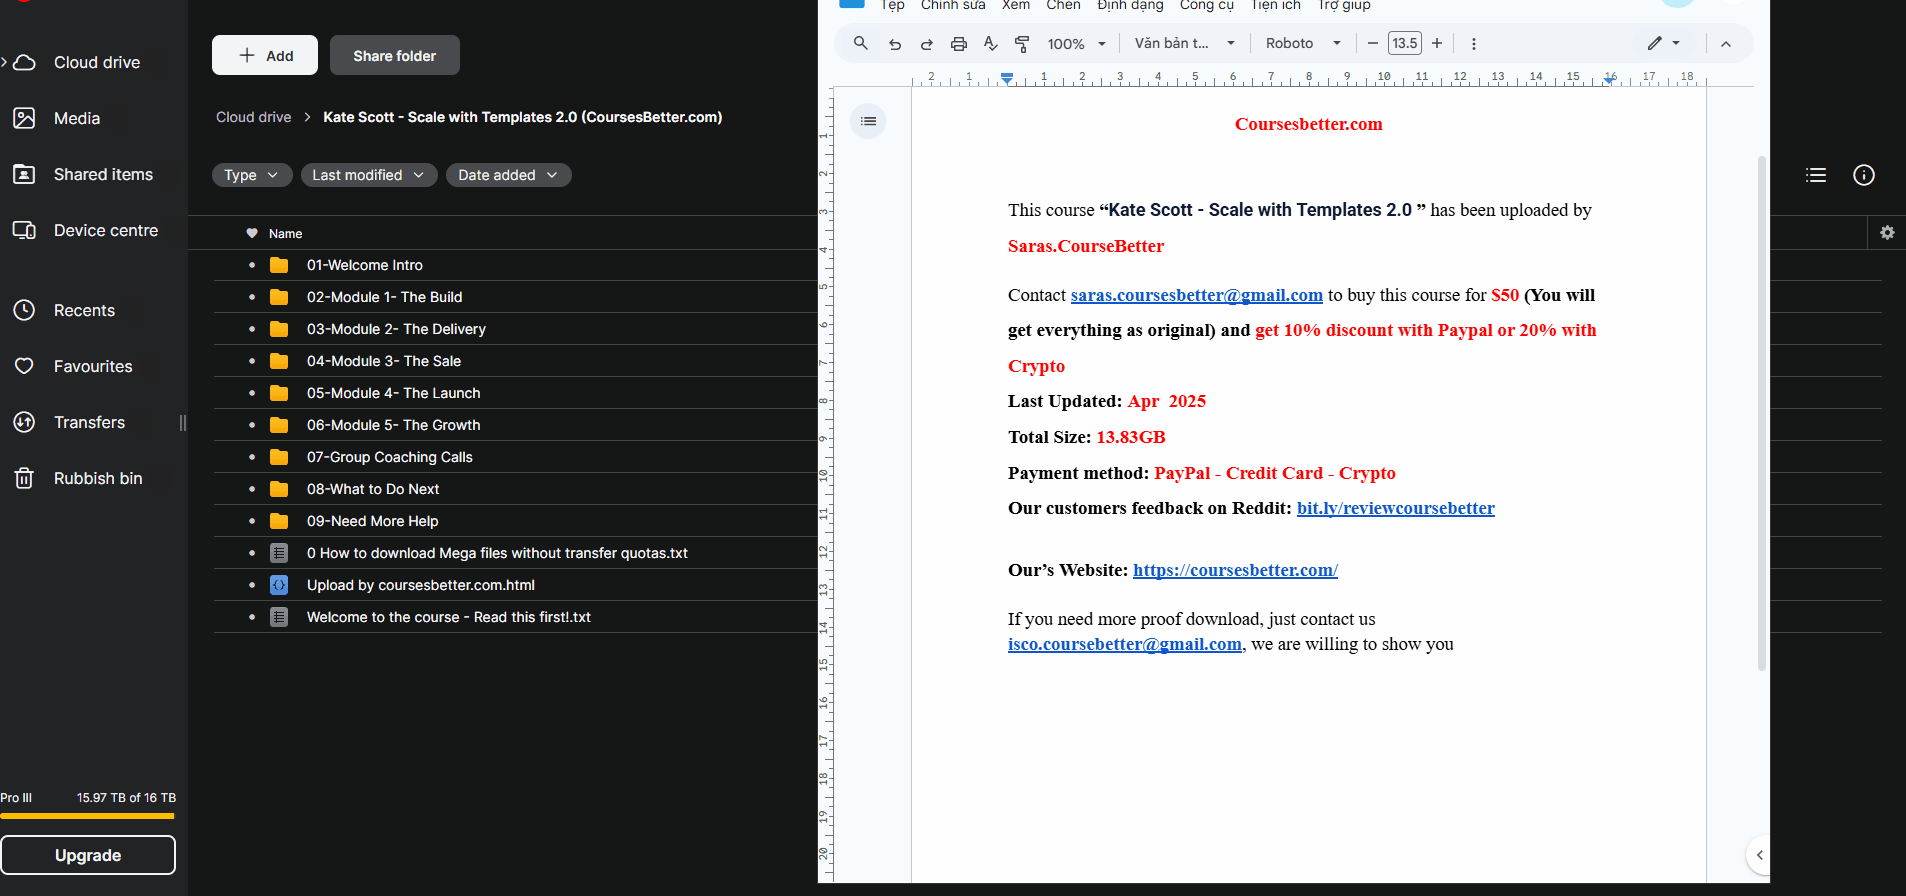This screenshot has width=1906, height=896.
Task: Open the coursesbetter.com website link
Action: [1235, 570]
